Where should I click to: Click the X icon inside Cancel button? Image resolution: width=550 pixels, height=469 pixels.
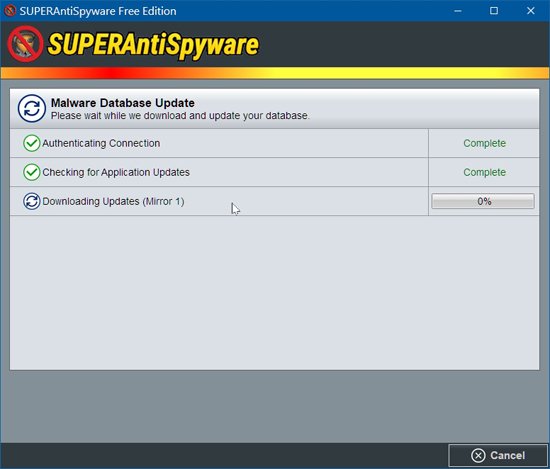point(478,455)
